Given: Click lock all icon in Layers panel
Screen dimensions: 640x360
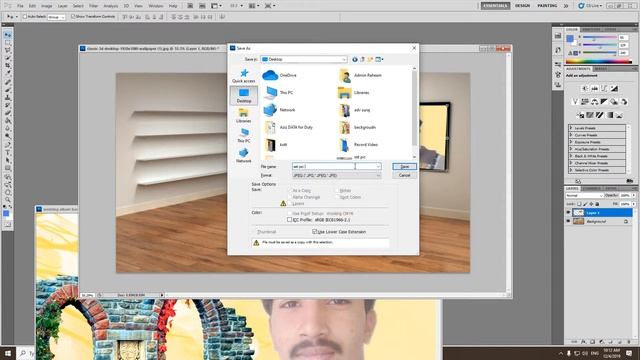Looking at the screenshot, I should point(598,204).
